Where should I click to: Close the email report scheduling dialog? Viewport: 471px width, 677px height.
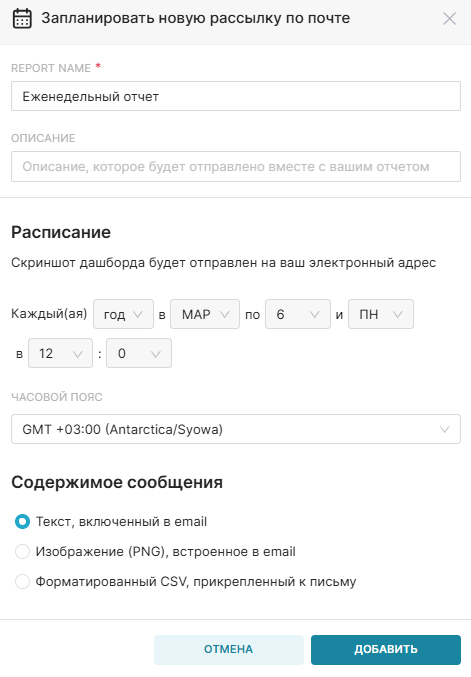pyautogui.click(x=449, y=19)
